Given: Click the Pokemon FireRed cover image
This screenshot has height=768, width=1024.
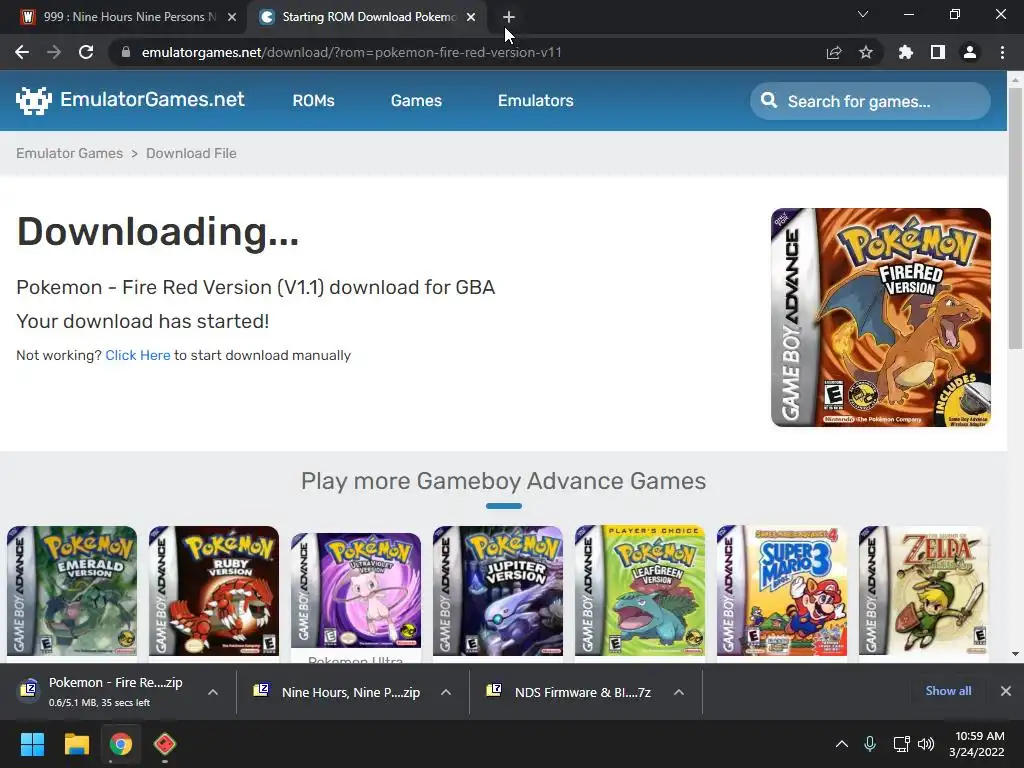Looking at the screenshot, I should click(x=880, y=317).
